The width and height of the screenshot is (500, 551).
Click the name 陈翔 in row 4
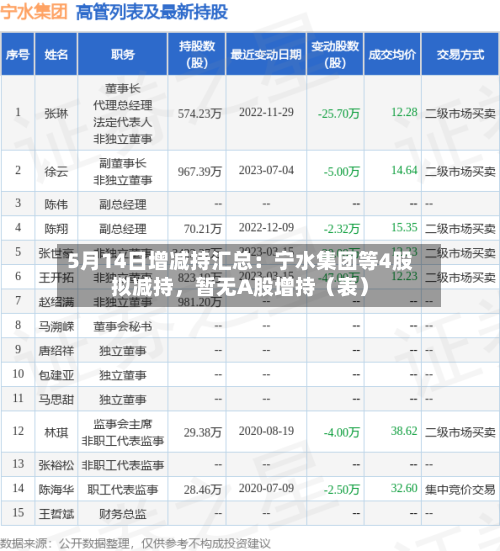(56, 229)
